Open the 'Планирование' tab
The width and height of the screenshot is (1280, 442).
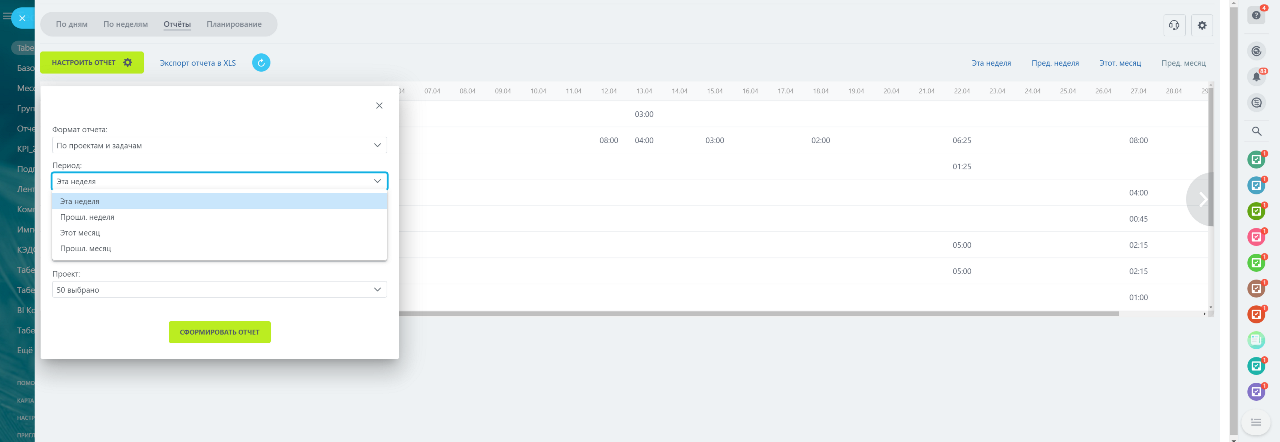(234, 24)
